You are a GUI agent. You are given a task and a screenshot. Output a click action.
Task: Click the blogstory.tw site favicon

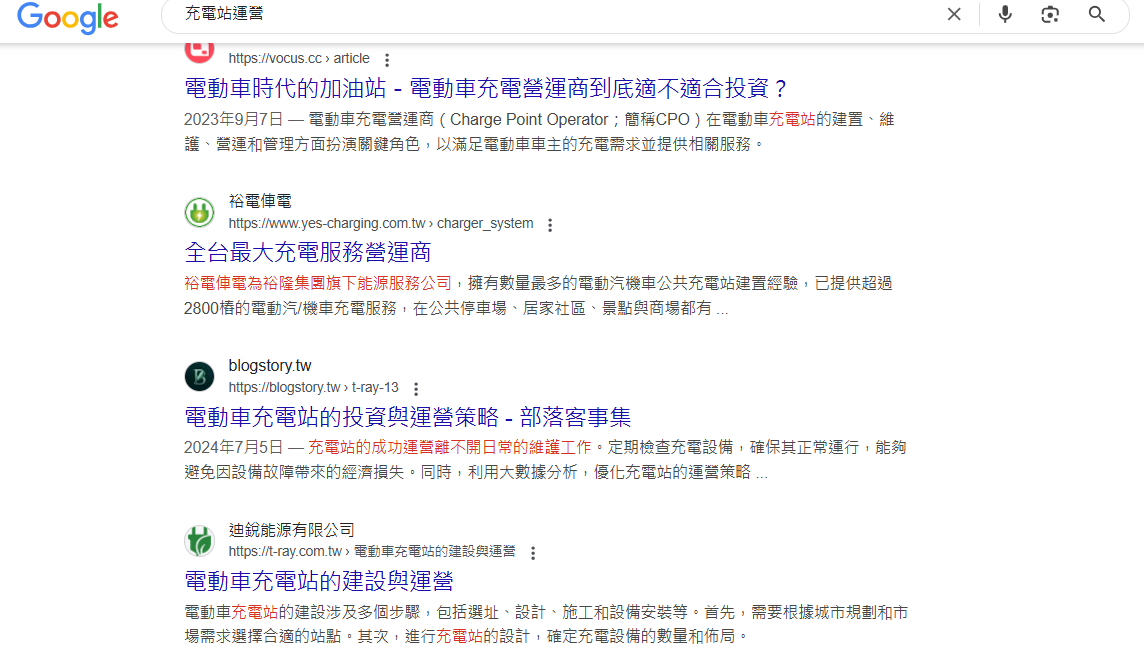tap(199, 376)
